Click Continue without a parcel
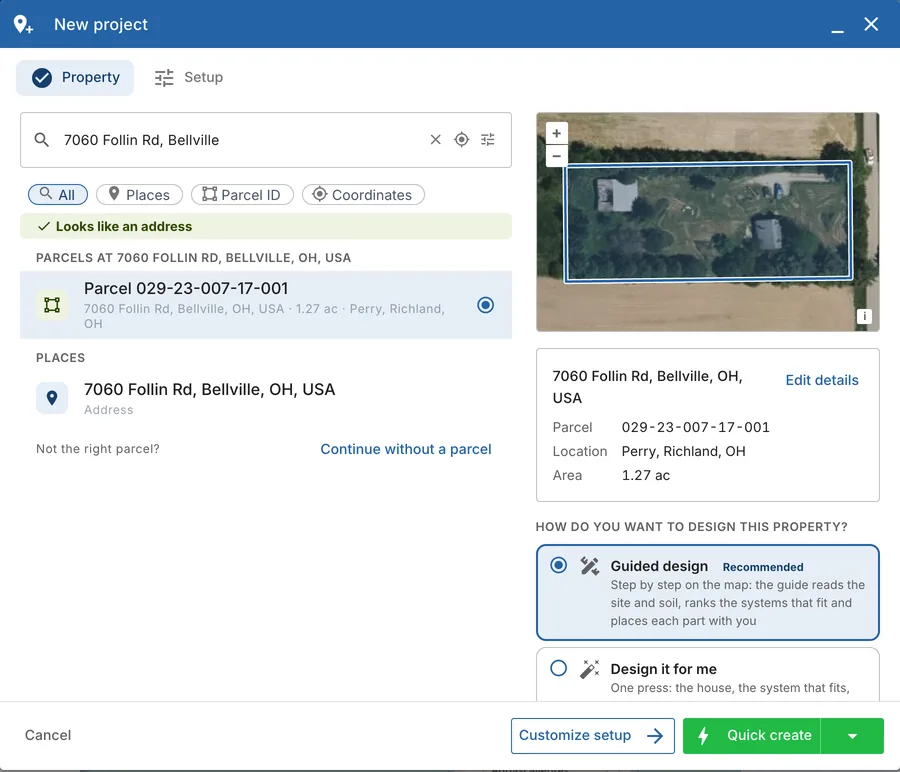The width and height of the screenshot is (900, 772). coord(406,449)
